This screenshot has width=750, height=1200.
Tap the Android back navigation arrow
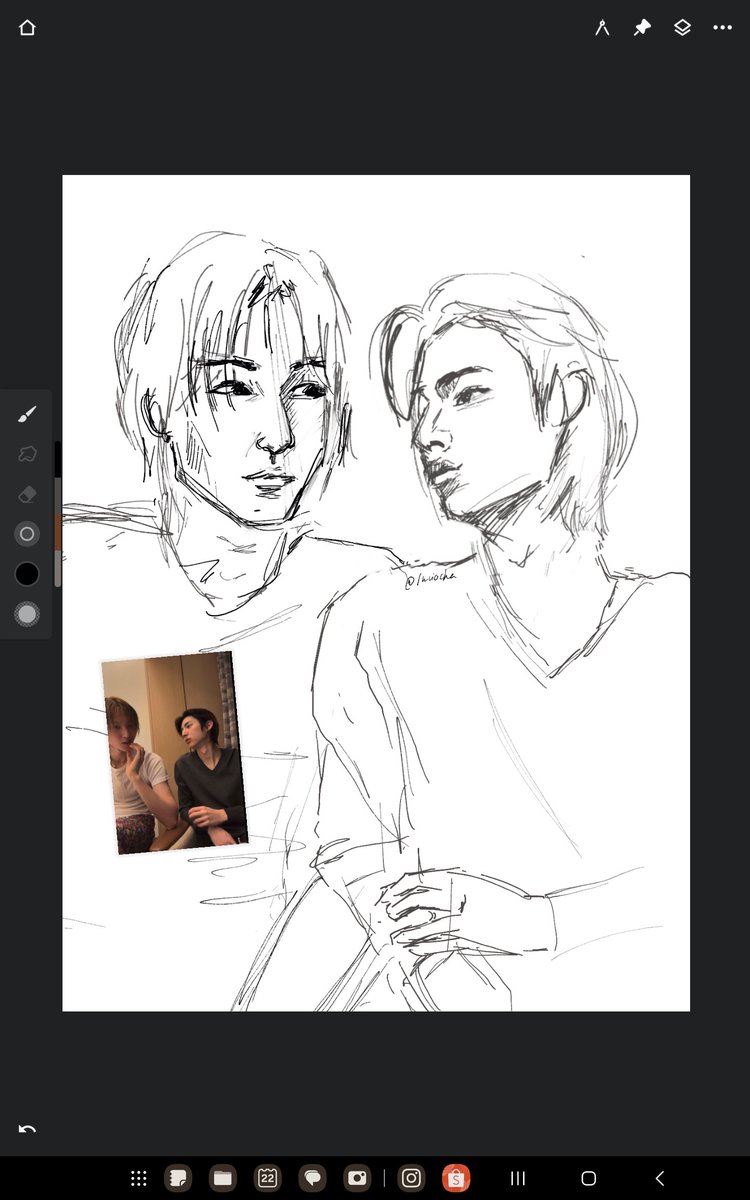(x=659, y=1178)
